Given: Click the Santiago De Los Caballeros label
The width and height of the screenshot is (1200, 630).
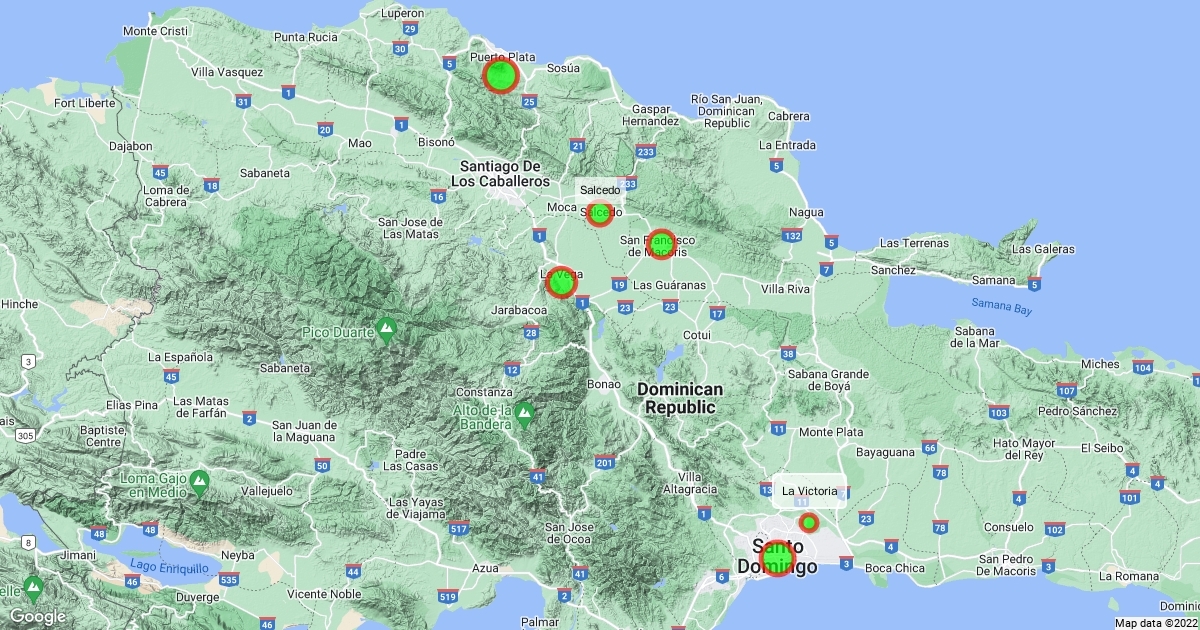Looking at the screenshot, I should [500, 173].
